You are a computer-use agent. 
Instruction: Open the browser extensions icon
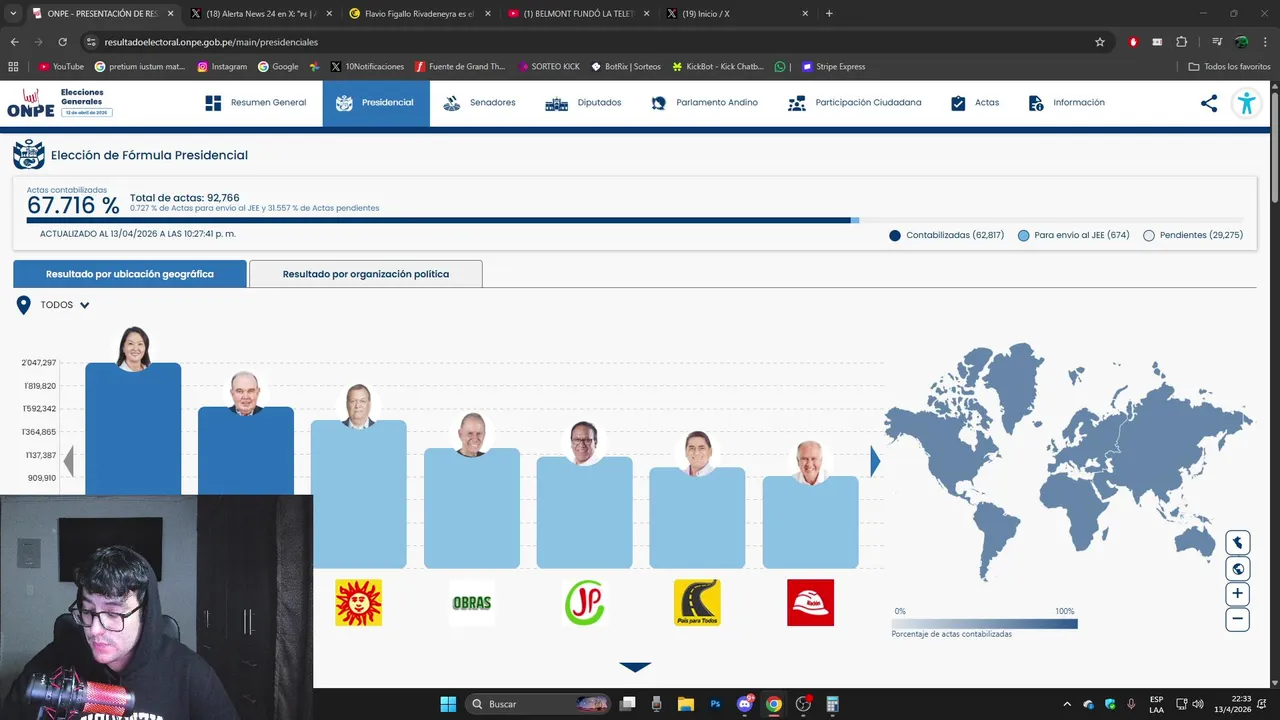(1181, 42)
